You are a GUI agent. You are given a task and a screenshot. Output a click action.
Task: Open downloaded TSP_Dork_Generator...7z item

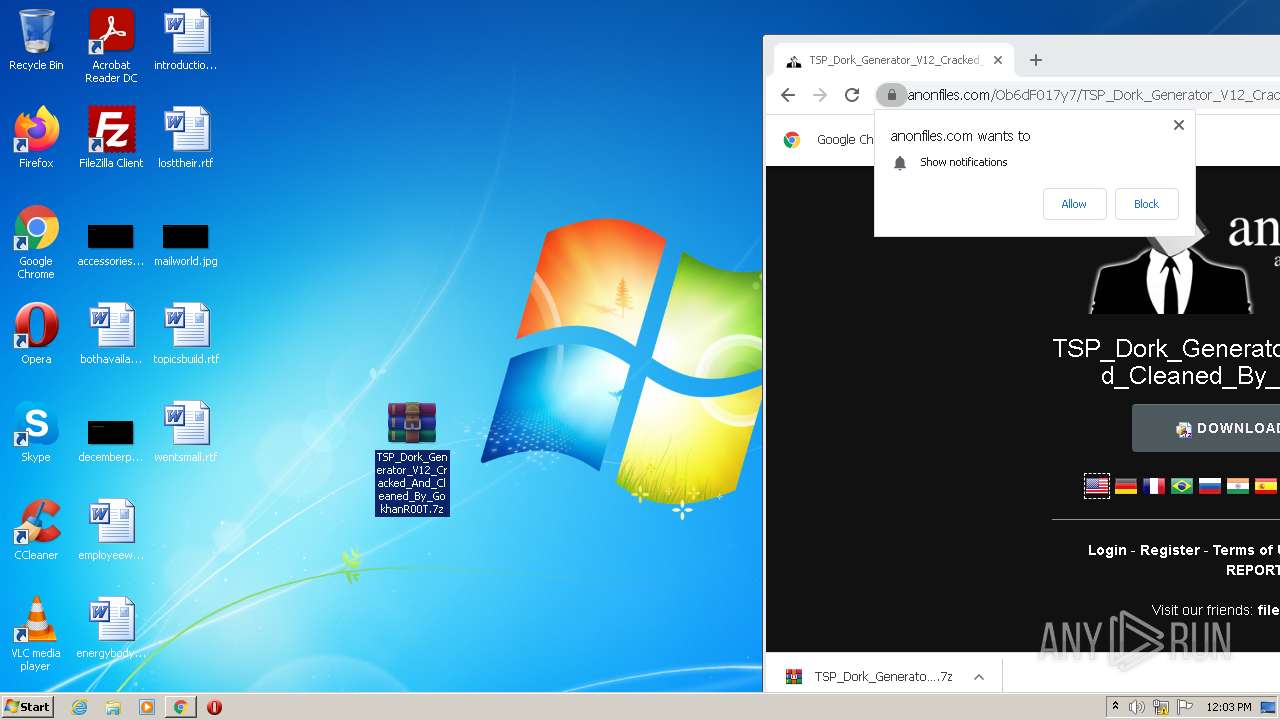(x=868, y=677)
